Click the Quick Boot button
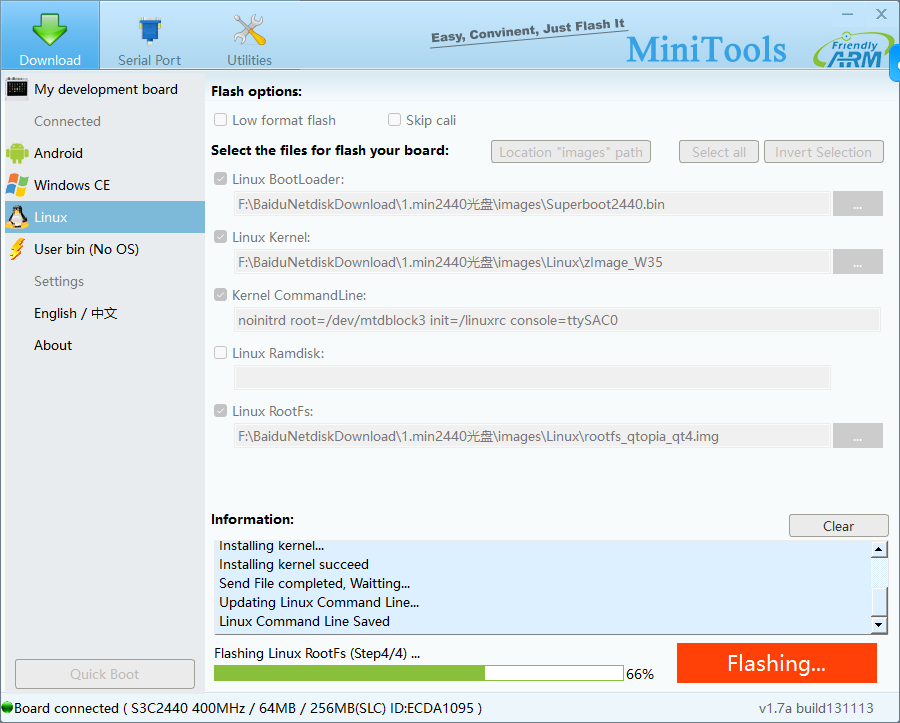 [x=104, y=674]
